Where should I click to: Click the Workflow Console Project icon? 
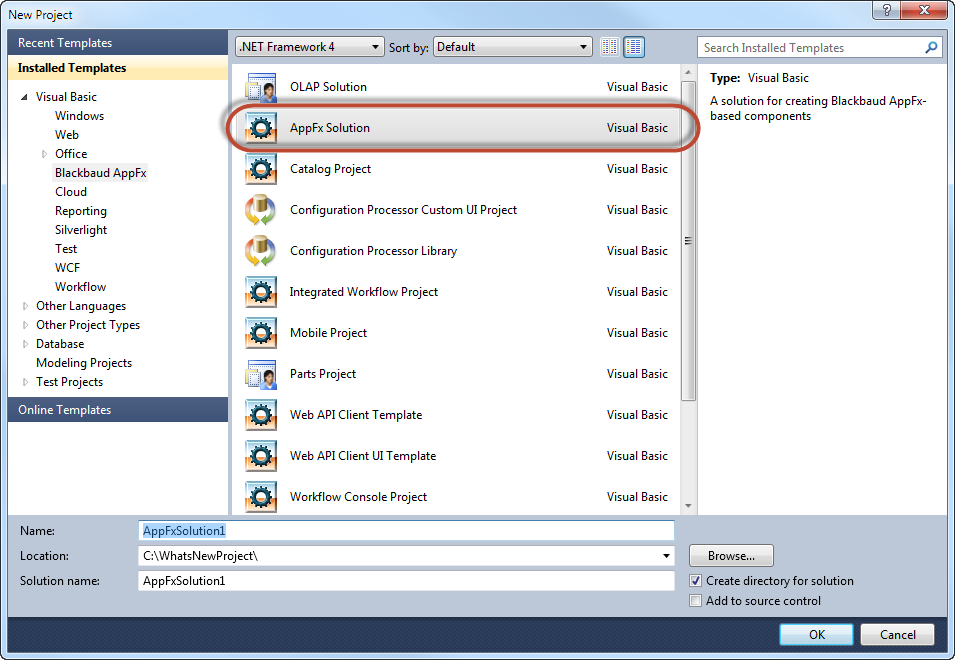[261, 497]
